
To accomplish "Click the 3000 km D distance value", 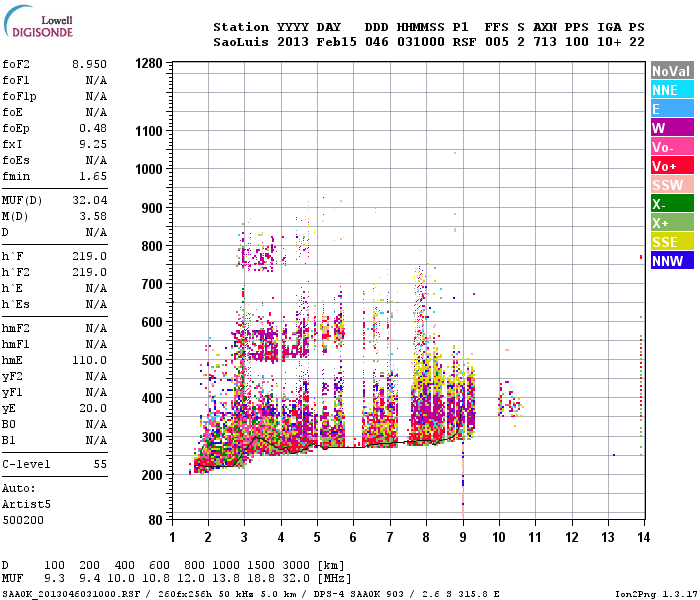I will [296, 565].
